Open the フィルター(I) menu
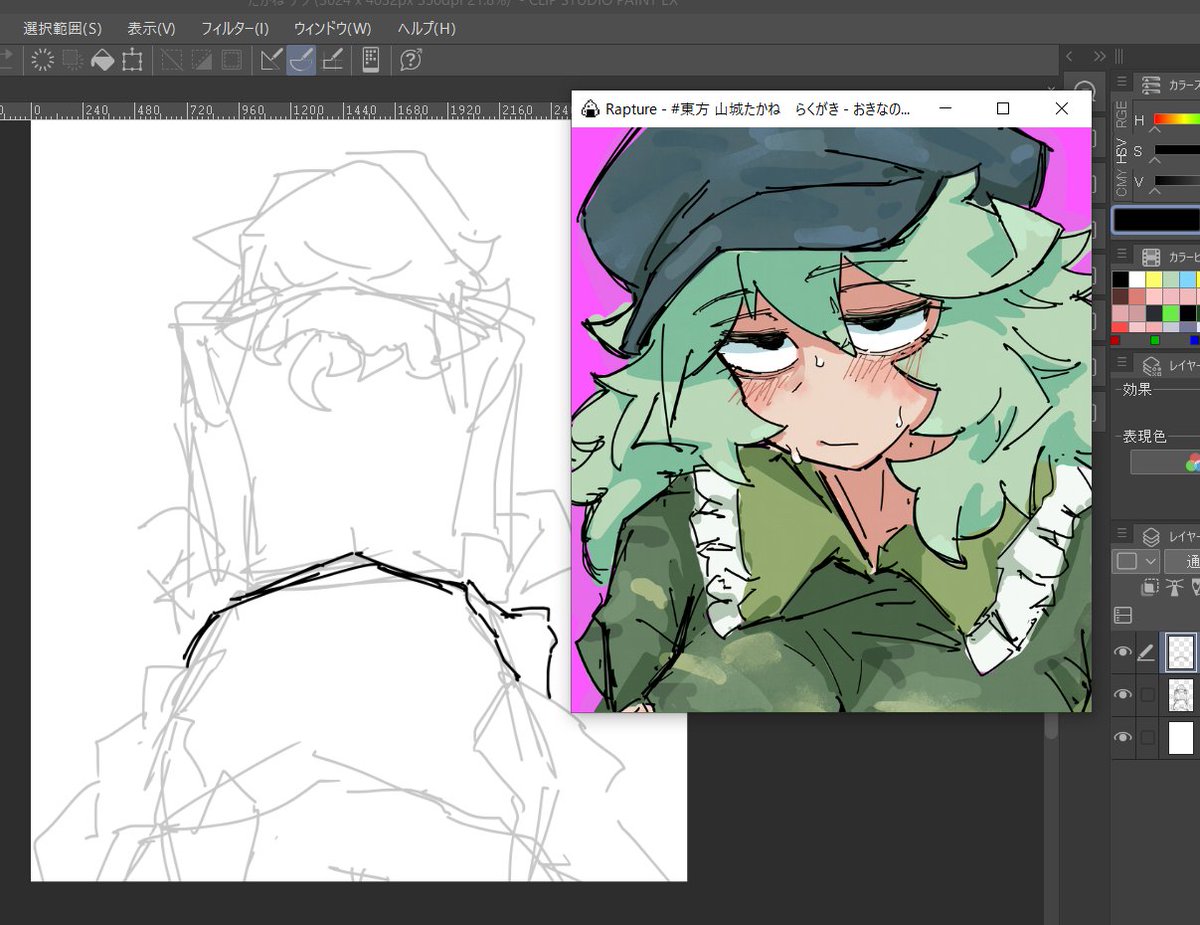 tap(234, 28)
